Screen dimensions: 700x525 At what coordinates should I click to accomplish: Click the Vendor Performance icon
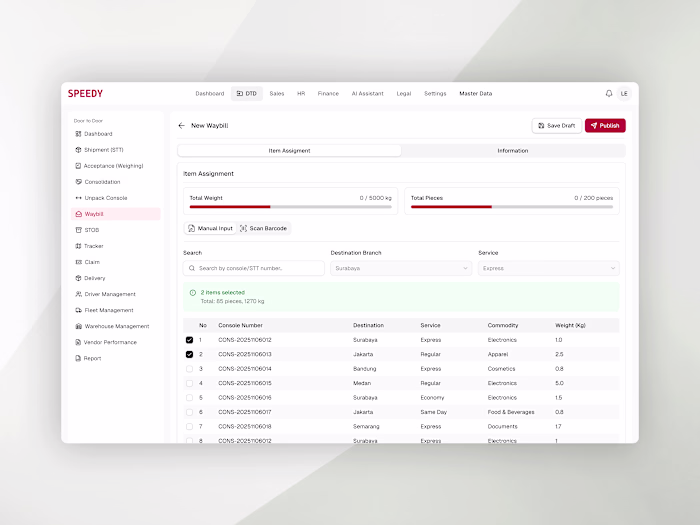(x=79, y=342)
